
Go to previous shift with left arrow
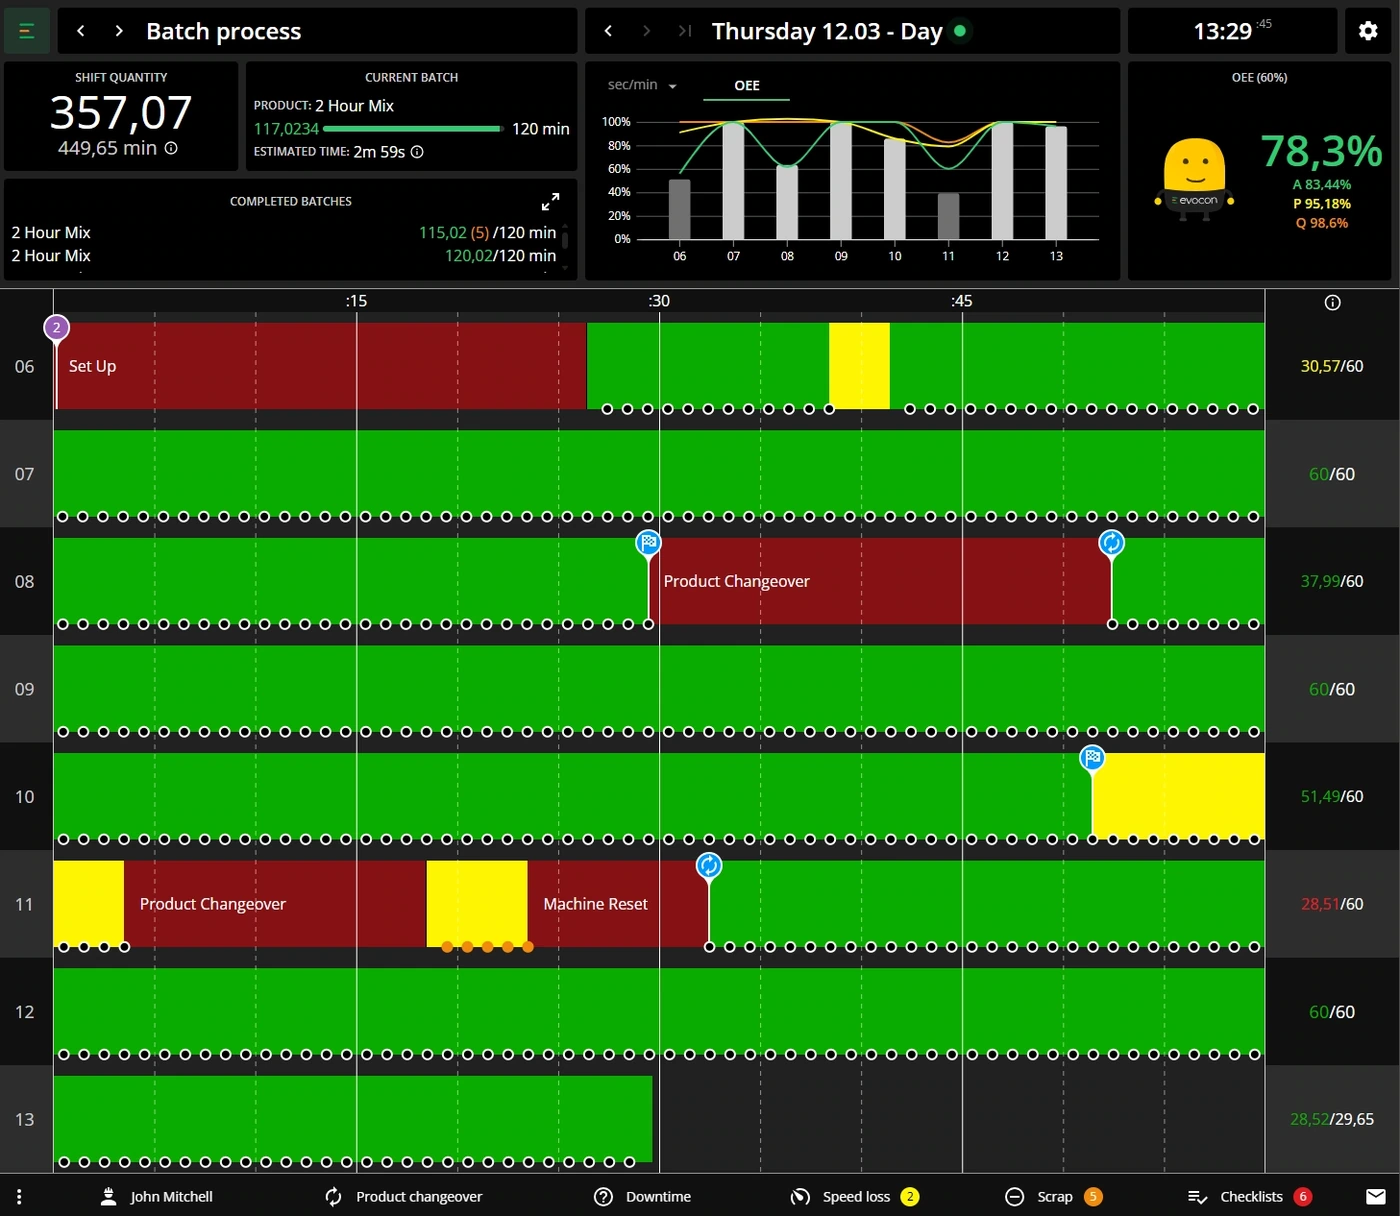coord(608,31)
